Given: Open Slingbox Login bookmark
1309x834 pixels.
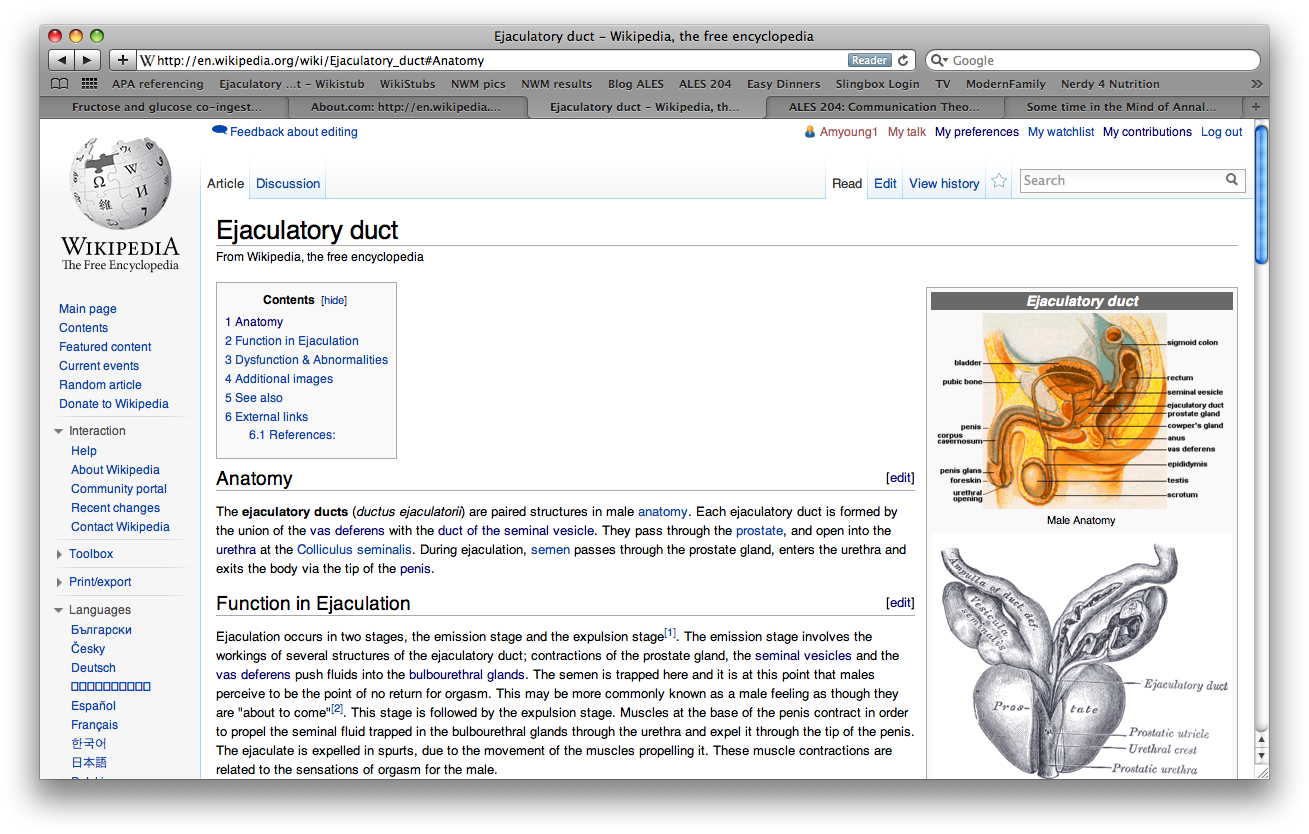Looking at the screenshot, I should (x=877, y=84).
